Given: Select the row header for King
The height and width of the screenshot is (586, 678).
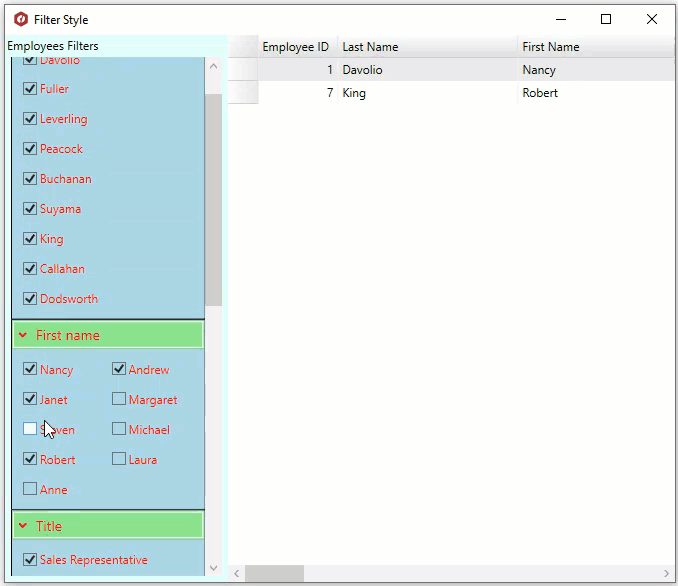Looking at the screenshot, I should [x=243, y=93].
